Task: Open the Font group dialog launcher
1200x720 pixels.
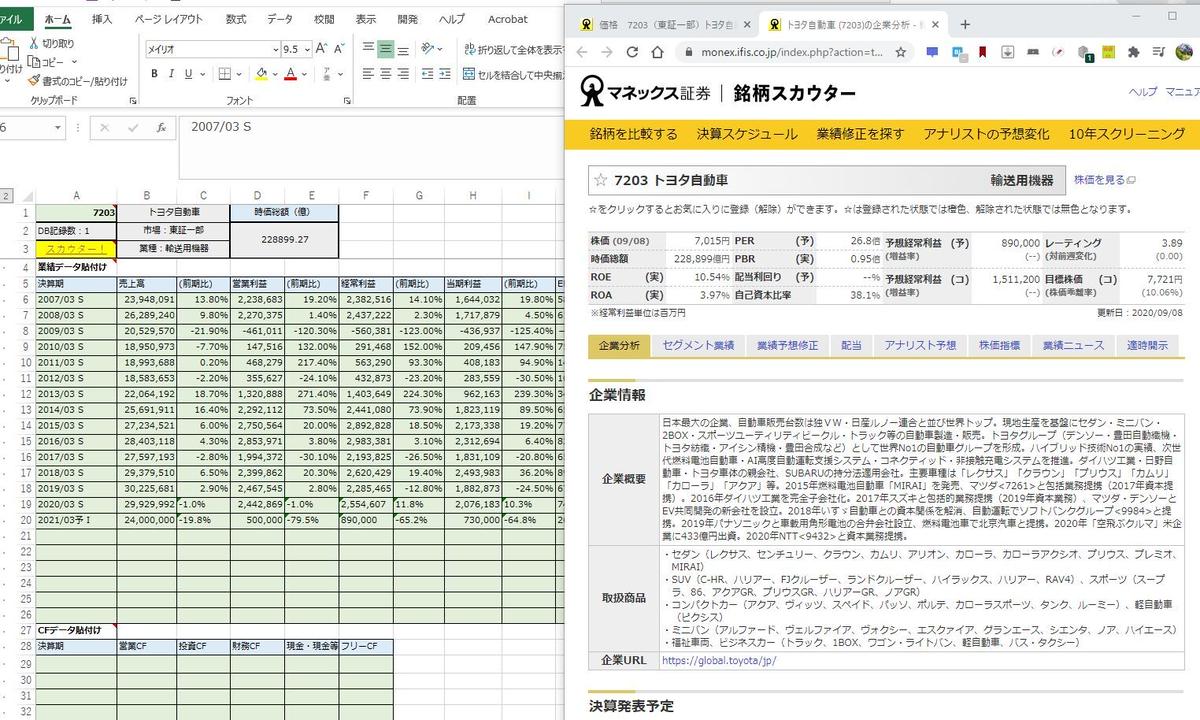Action: 347,101
